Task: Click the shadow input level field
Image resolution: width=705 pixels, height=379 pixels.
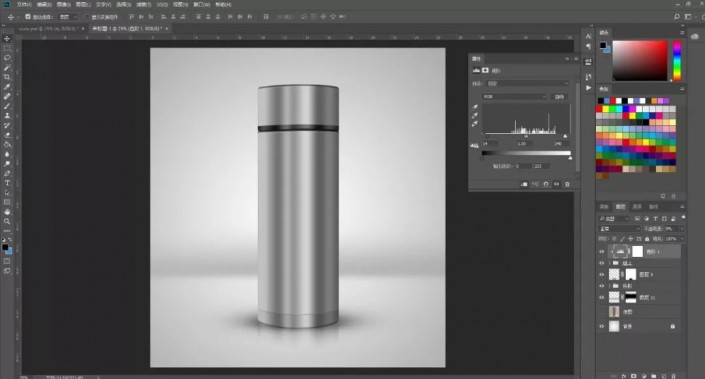Action: [490, 144]
